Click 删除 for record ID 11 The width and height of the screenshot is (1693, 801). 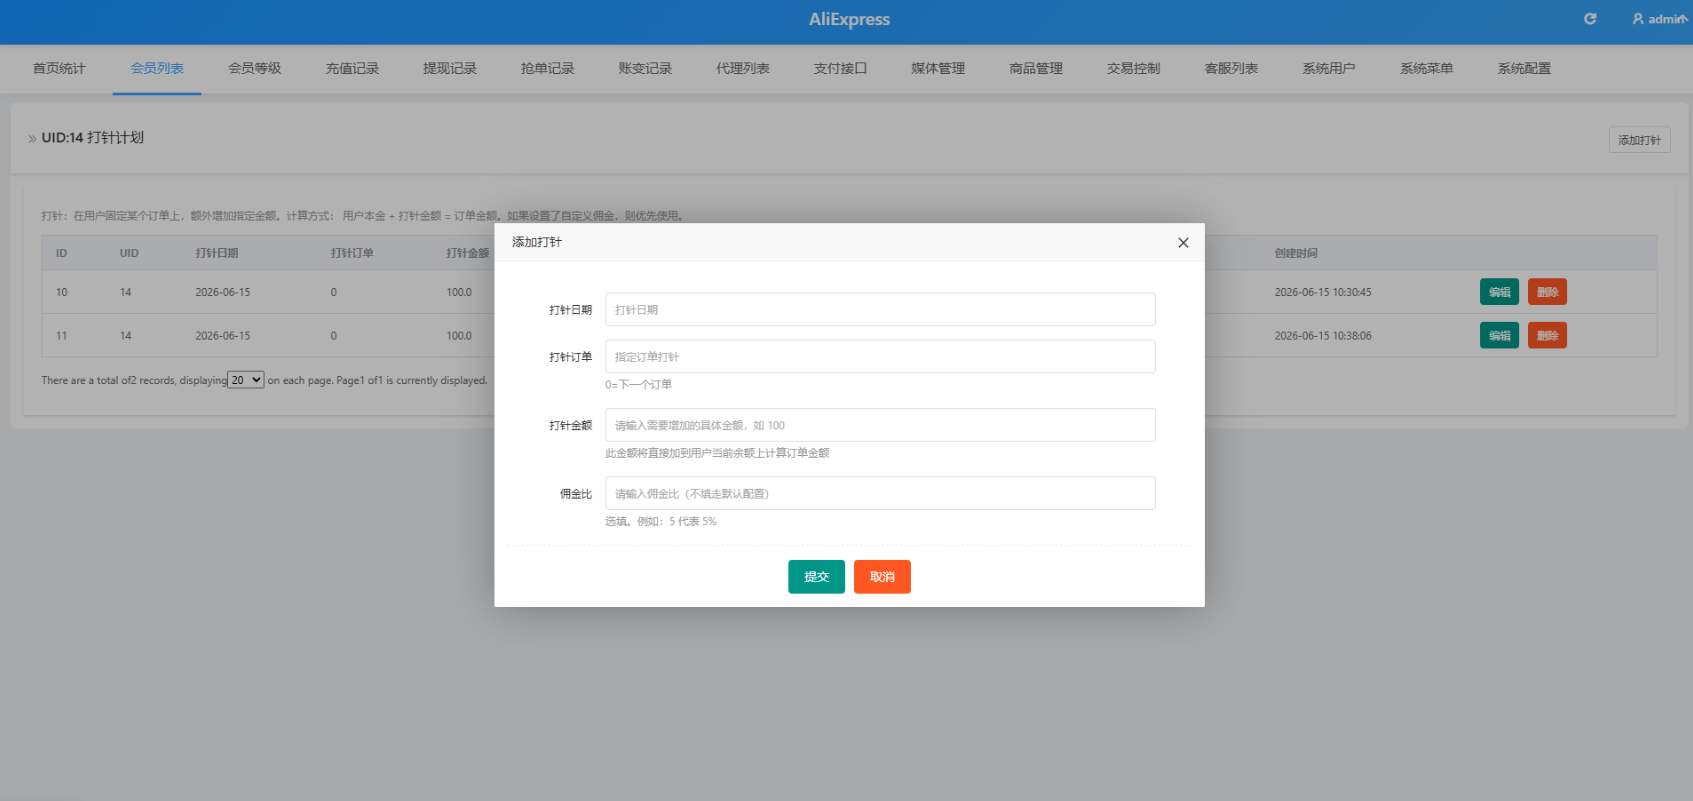tap(1547, 336)
